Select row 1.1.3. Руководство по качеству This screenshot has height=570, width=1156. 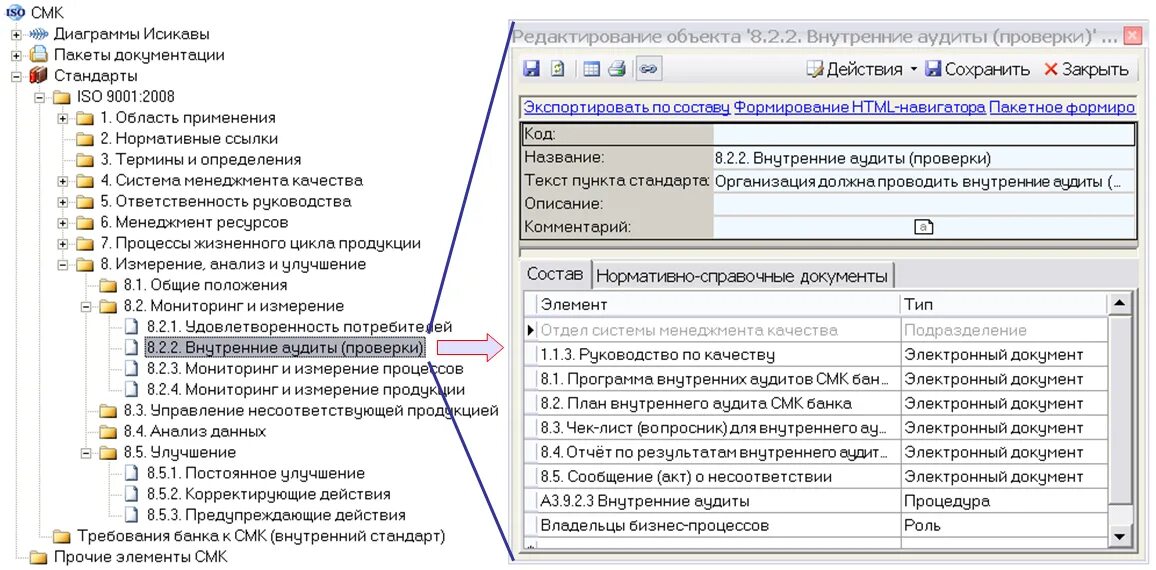(x=816, y=355)
